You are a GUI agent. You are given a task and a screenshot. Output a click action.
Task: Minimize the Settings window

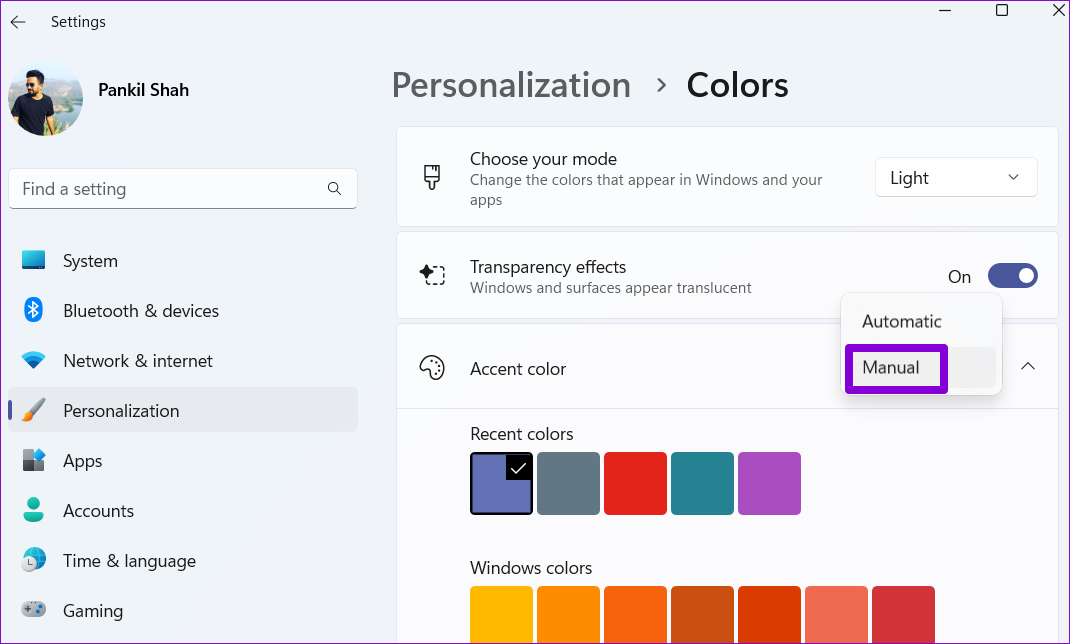(945, 10)
